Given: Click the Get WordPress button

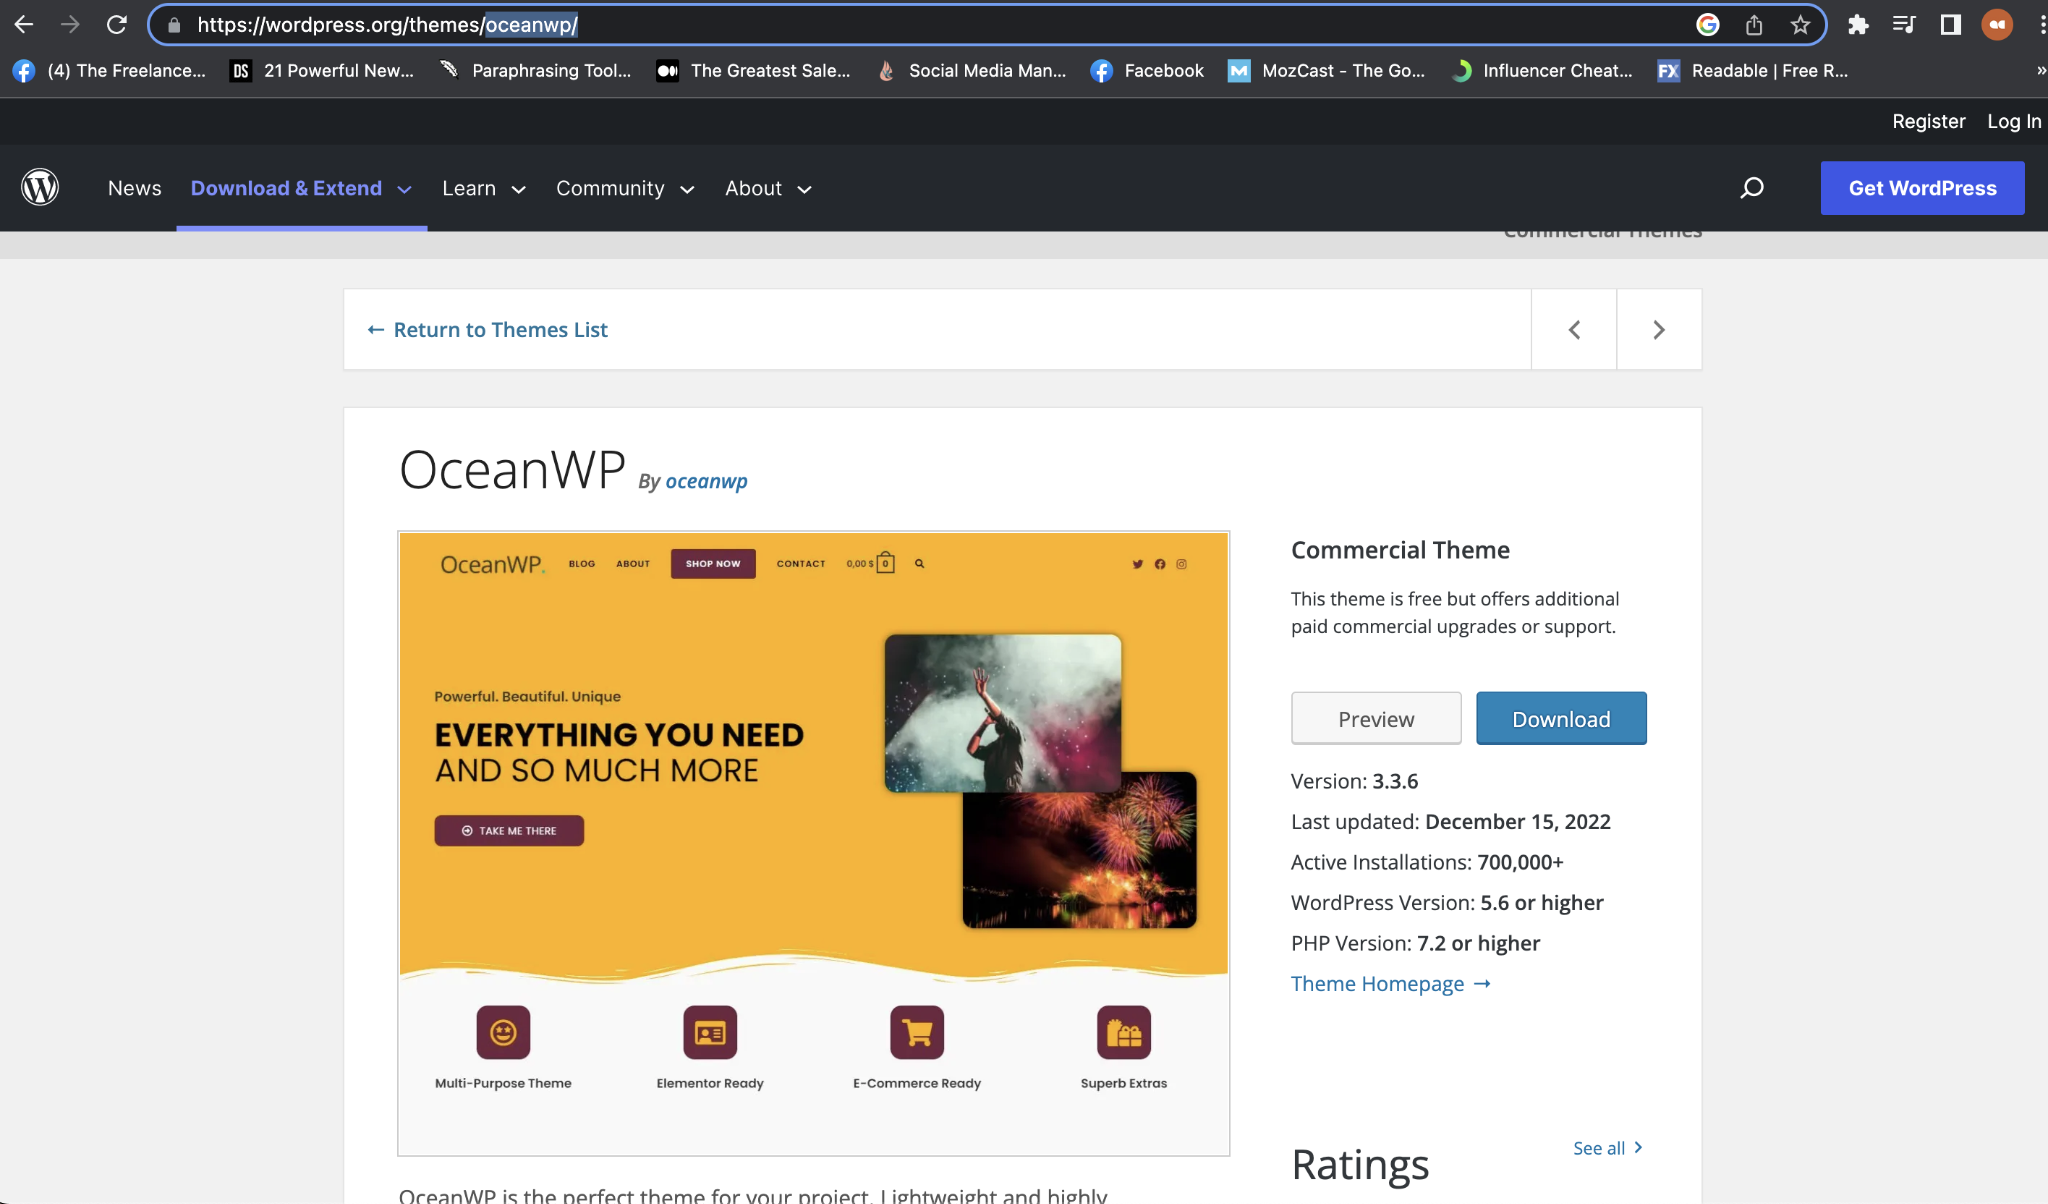Looking at the screenshot, I should 1921,187.
